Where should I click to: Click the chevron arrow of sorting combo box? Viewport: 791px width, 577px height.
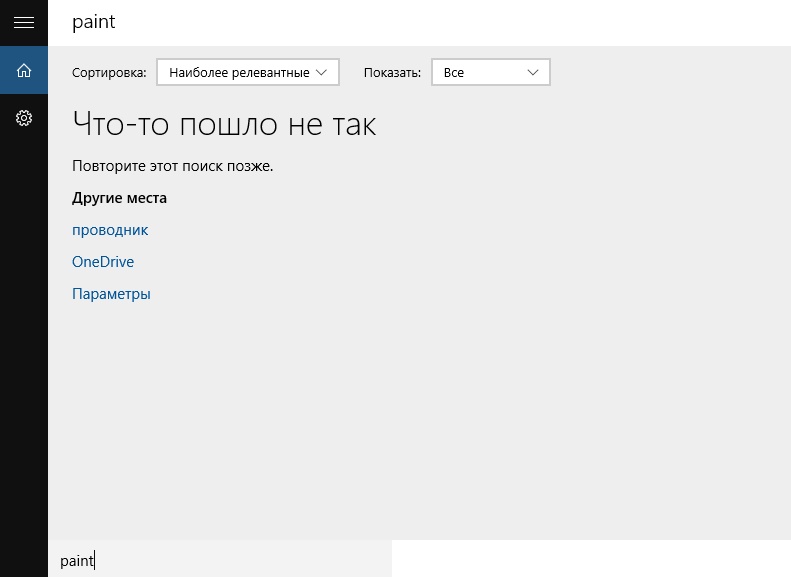[321, 72]
